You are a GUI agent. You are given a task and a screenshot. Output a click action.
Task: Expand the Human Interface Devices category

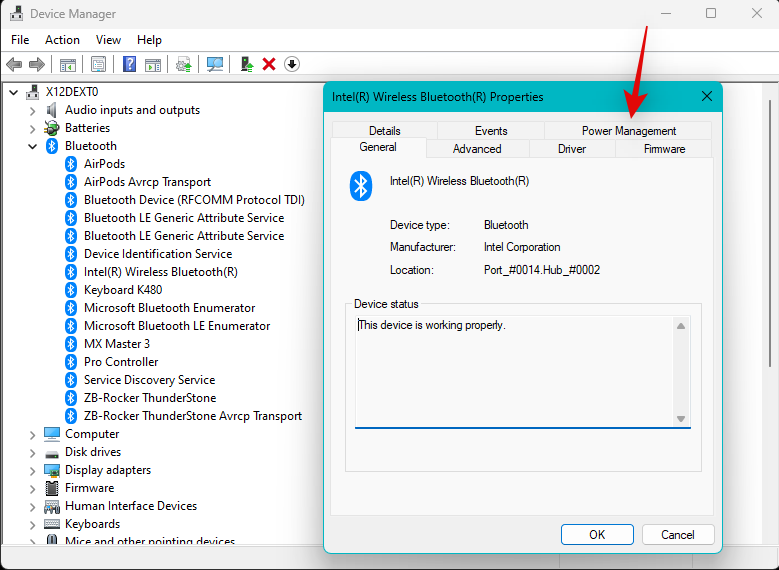[x=33, y=507]
